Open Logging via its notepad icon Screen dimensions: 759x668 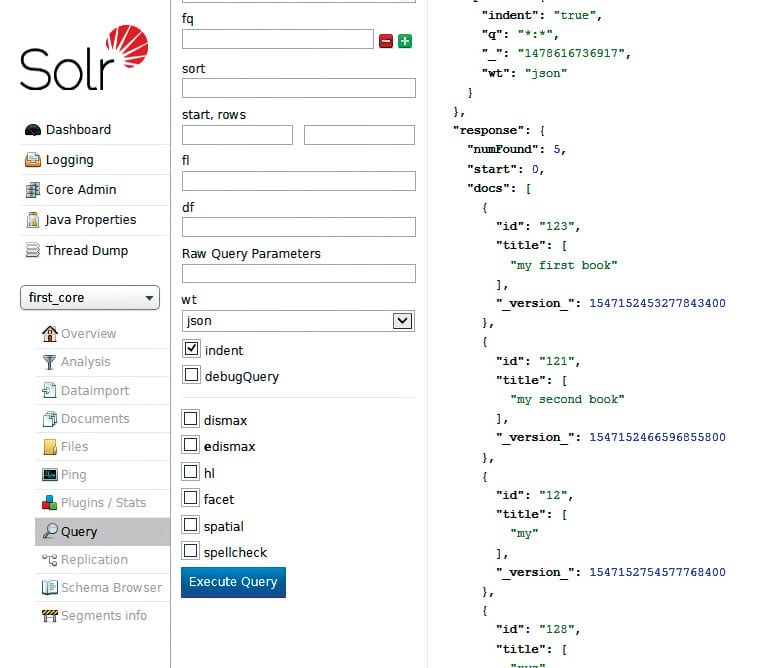pos(33,160)
